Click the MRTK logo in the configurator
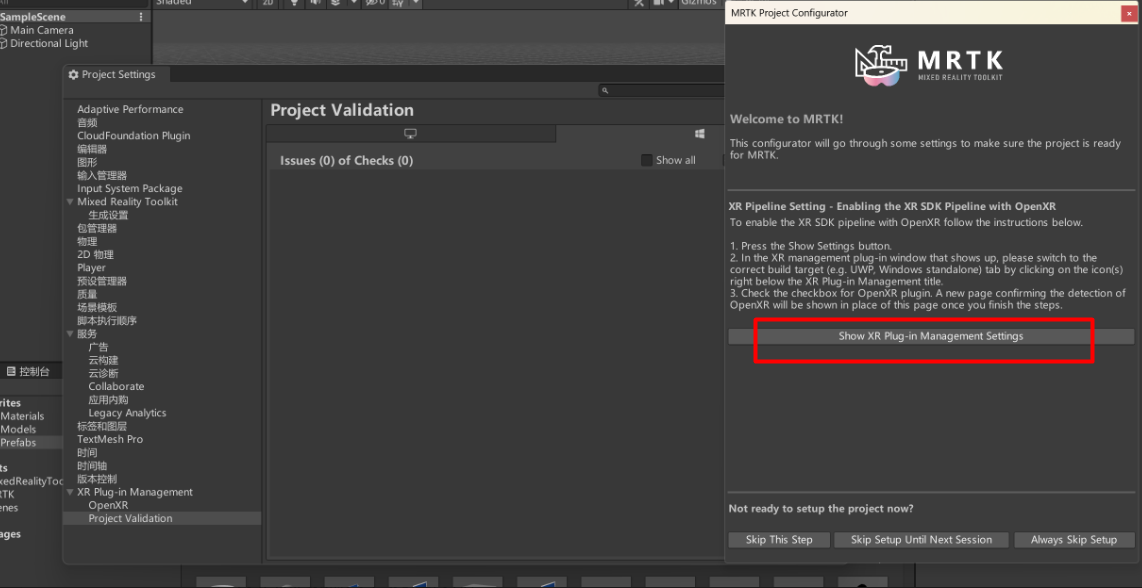 click(929, 66)
